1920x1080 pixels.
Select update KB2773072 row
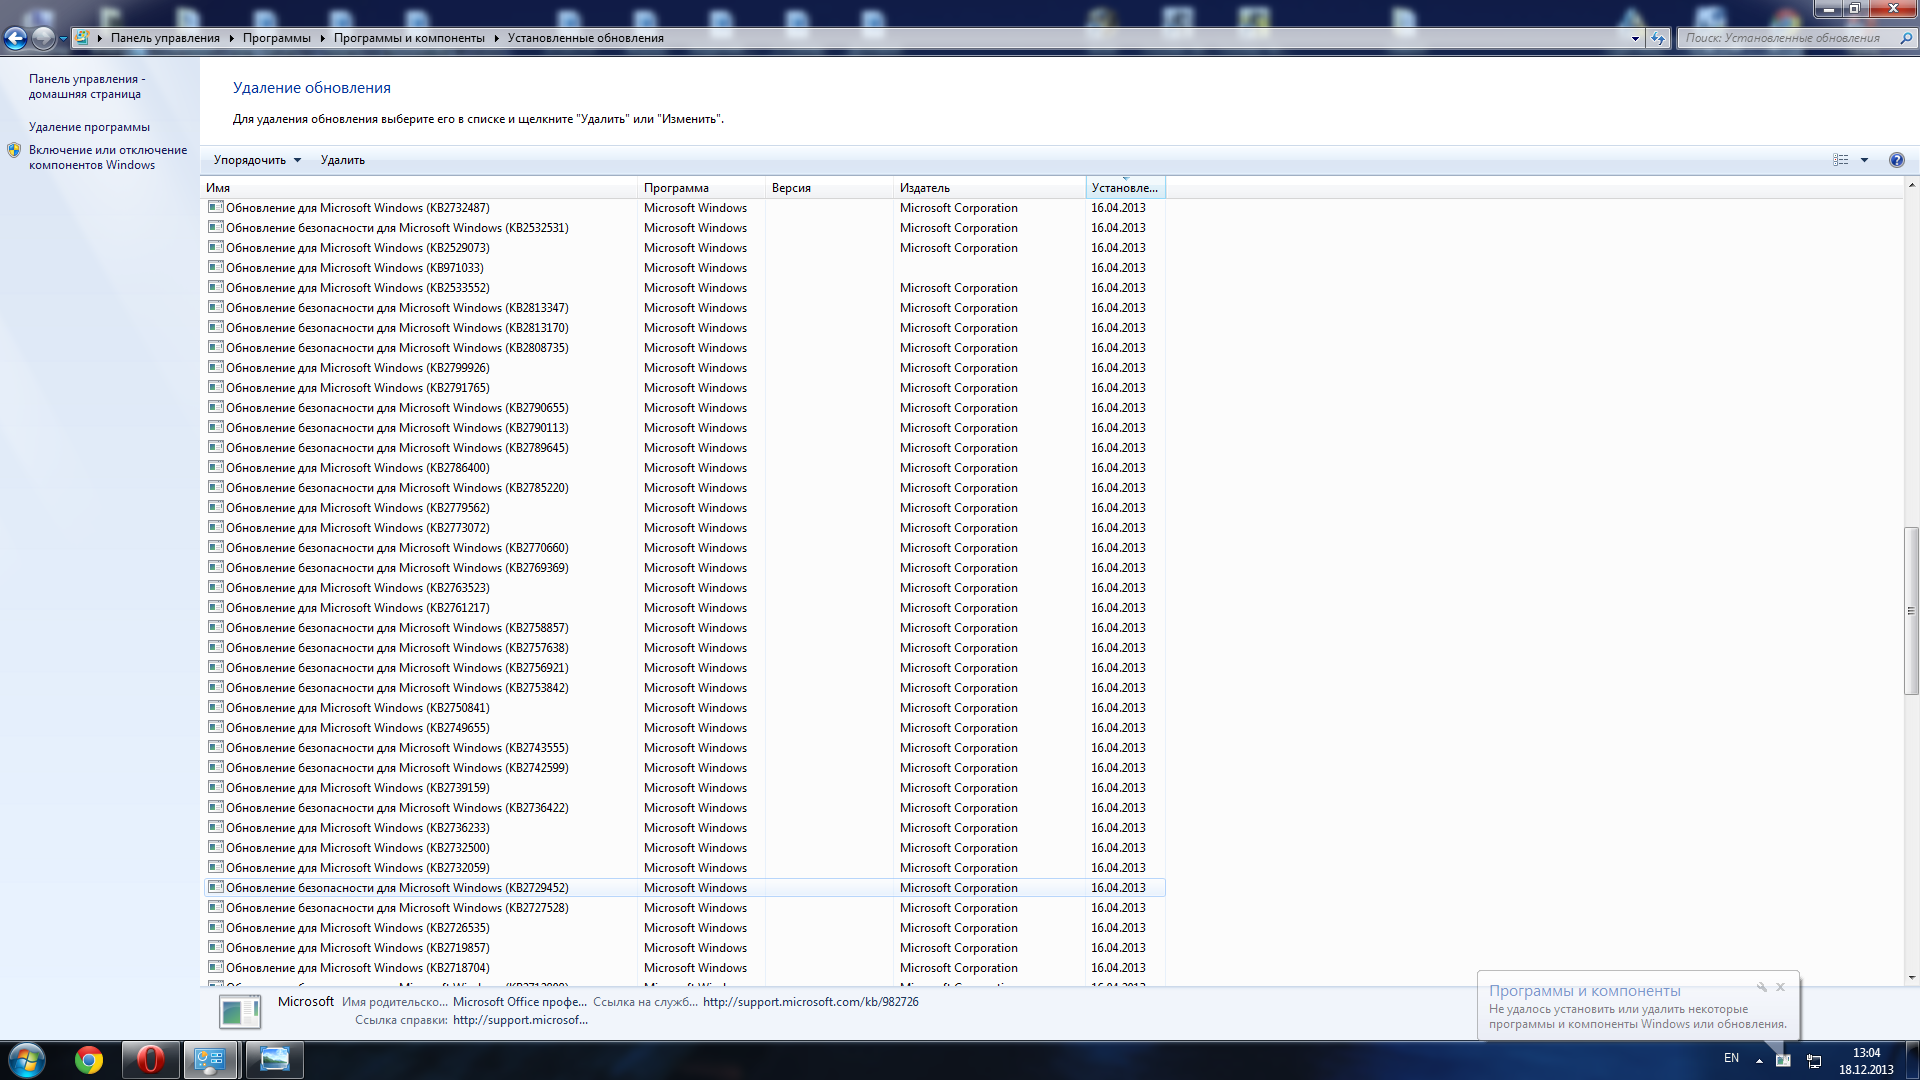coord(685,528)
